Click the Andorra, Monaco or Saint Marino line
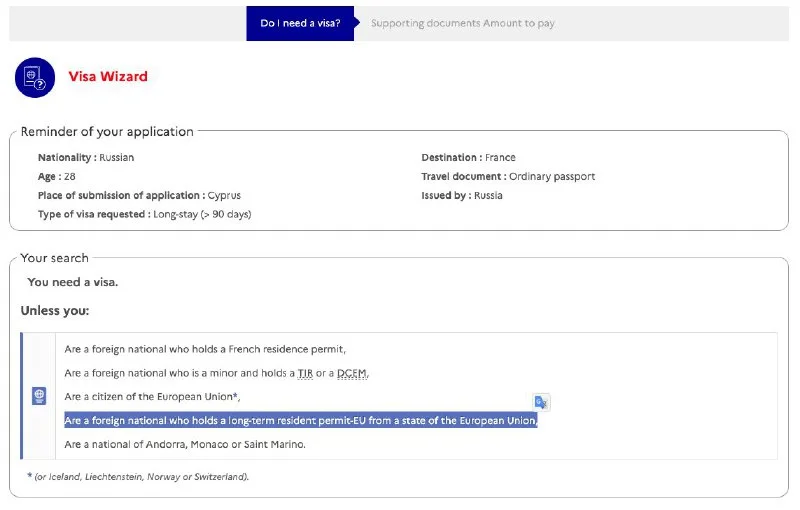This screenshot has width=800, height=510. click(x=185, y=444)
